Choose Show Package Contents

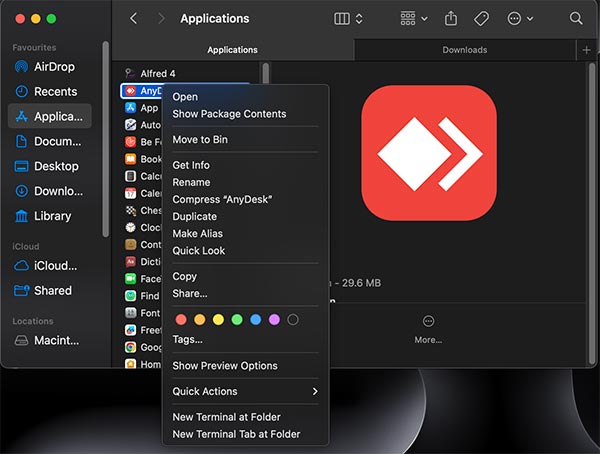[245, 114]
